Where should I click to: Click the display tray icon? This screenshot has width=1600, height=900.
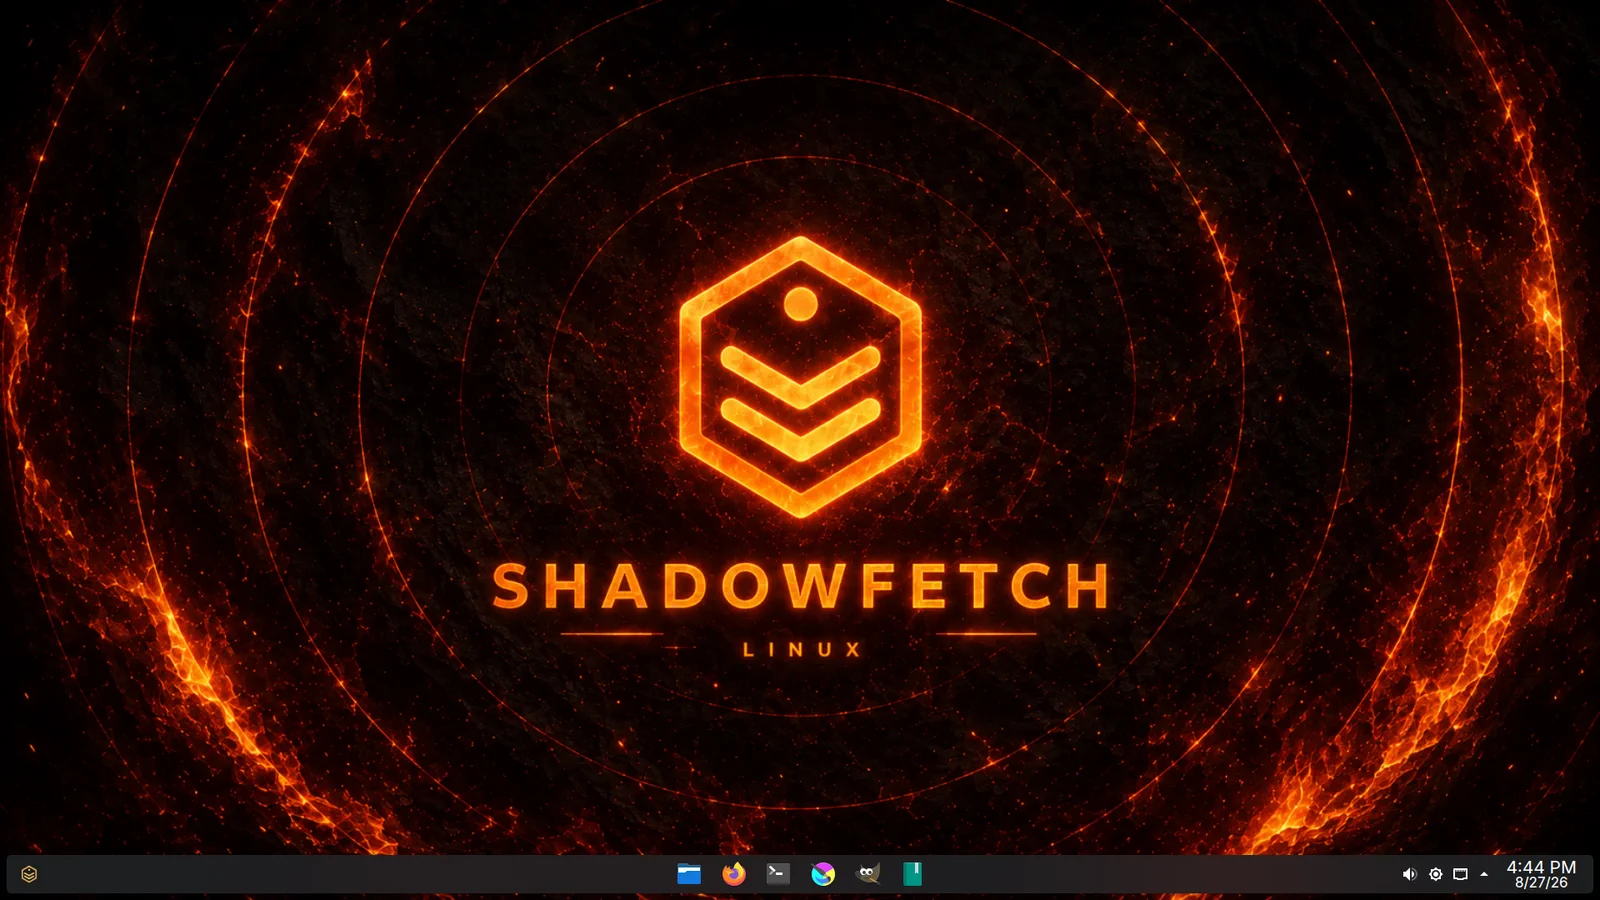(1460, 874)
